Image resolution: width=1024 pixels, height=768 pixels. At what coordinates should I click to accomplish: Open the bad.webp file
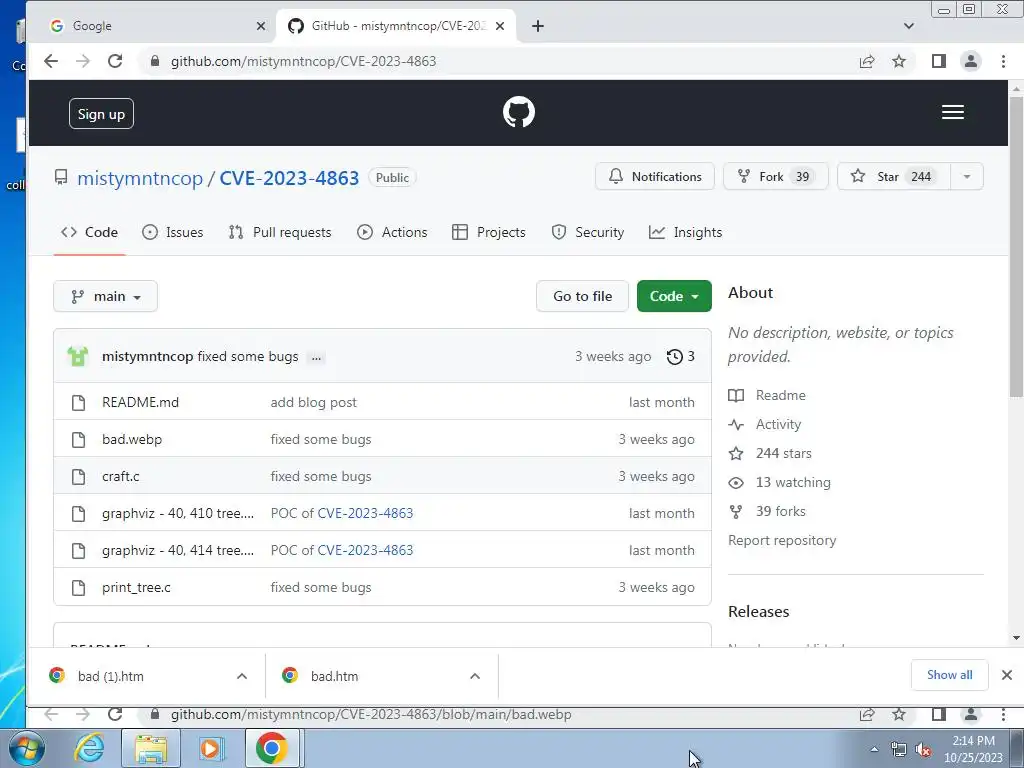tap(132, 440)
